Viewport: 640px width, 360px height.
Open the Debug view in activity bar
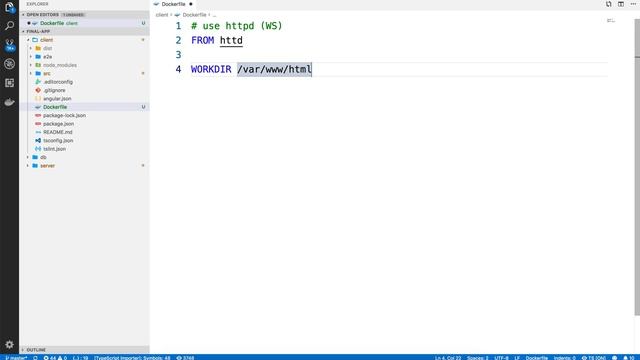[9, 64]
